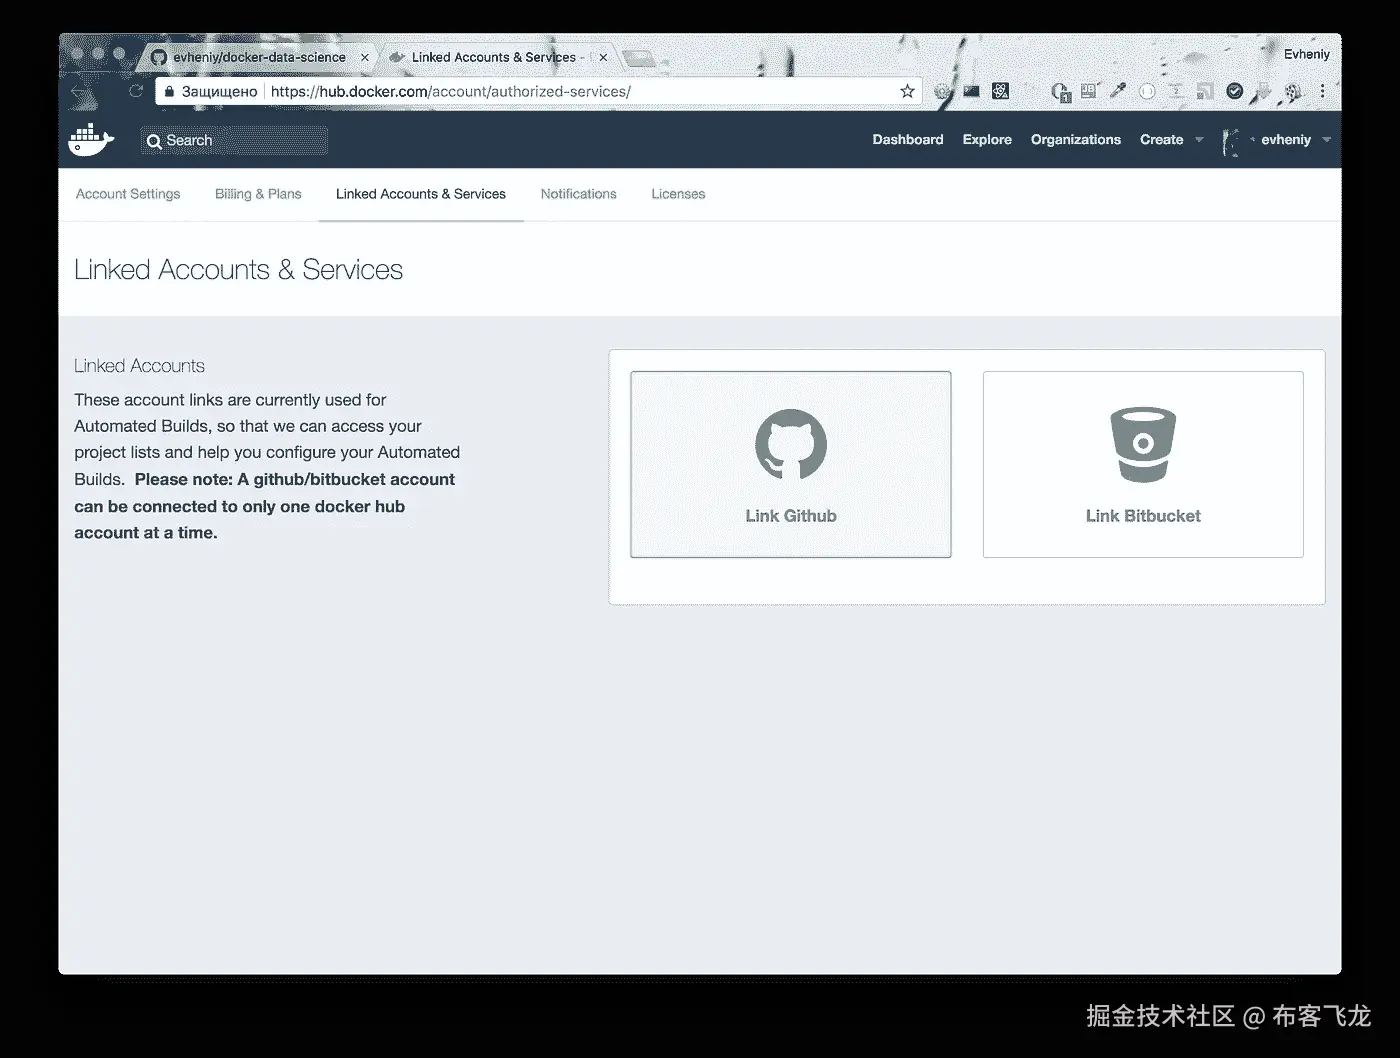
Task: Click the Linked Accounts & Services heading
Action: tap(238, 270)
